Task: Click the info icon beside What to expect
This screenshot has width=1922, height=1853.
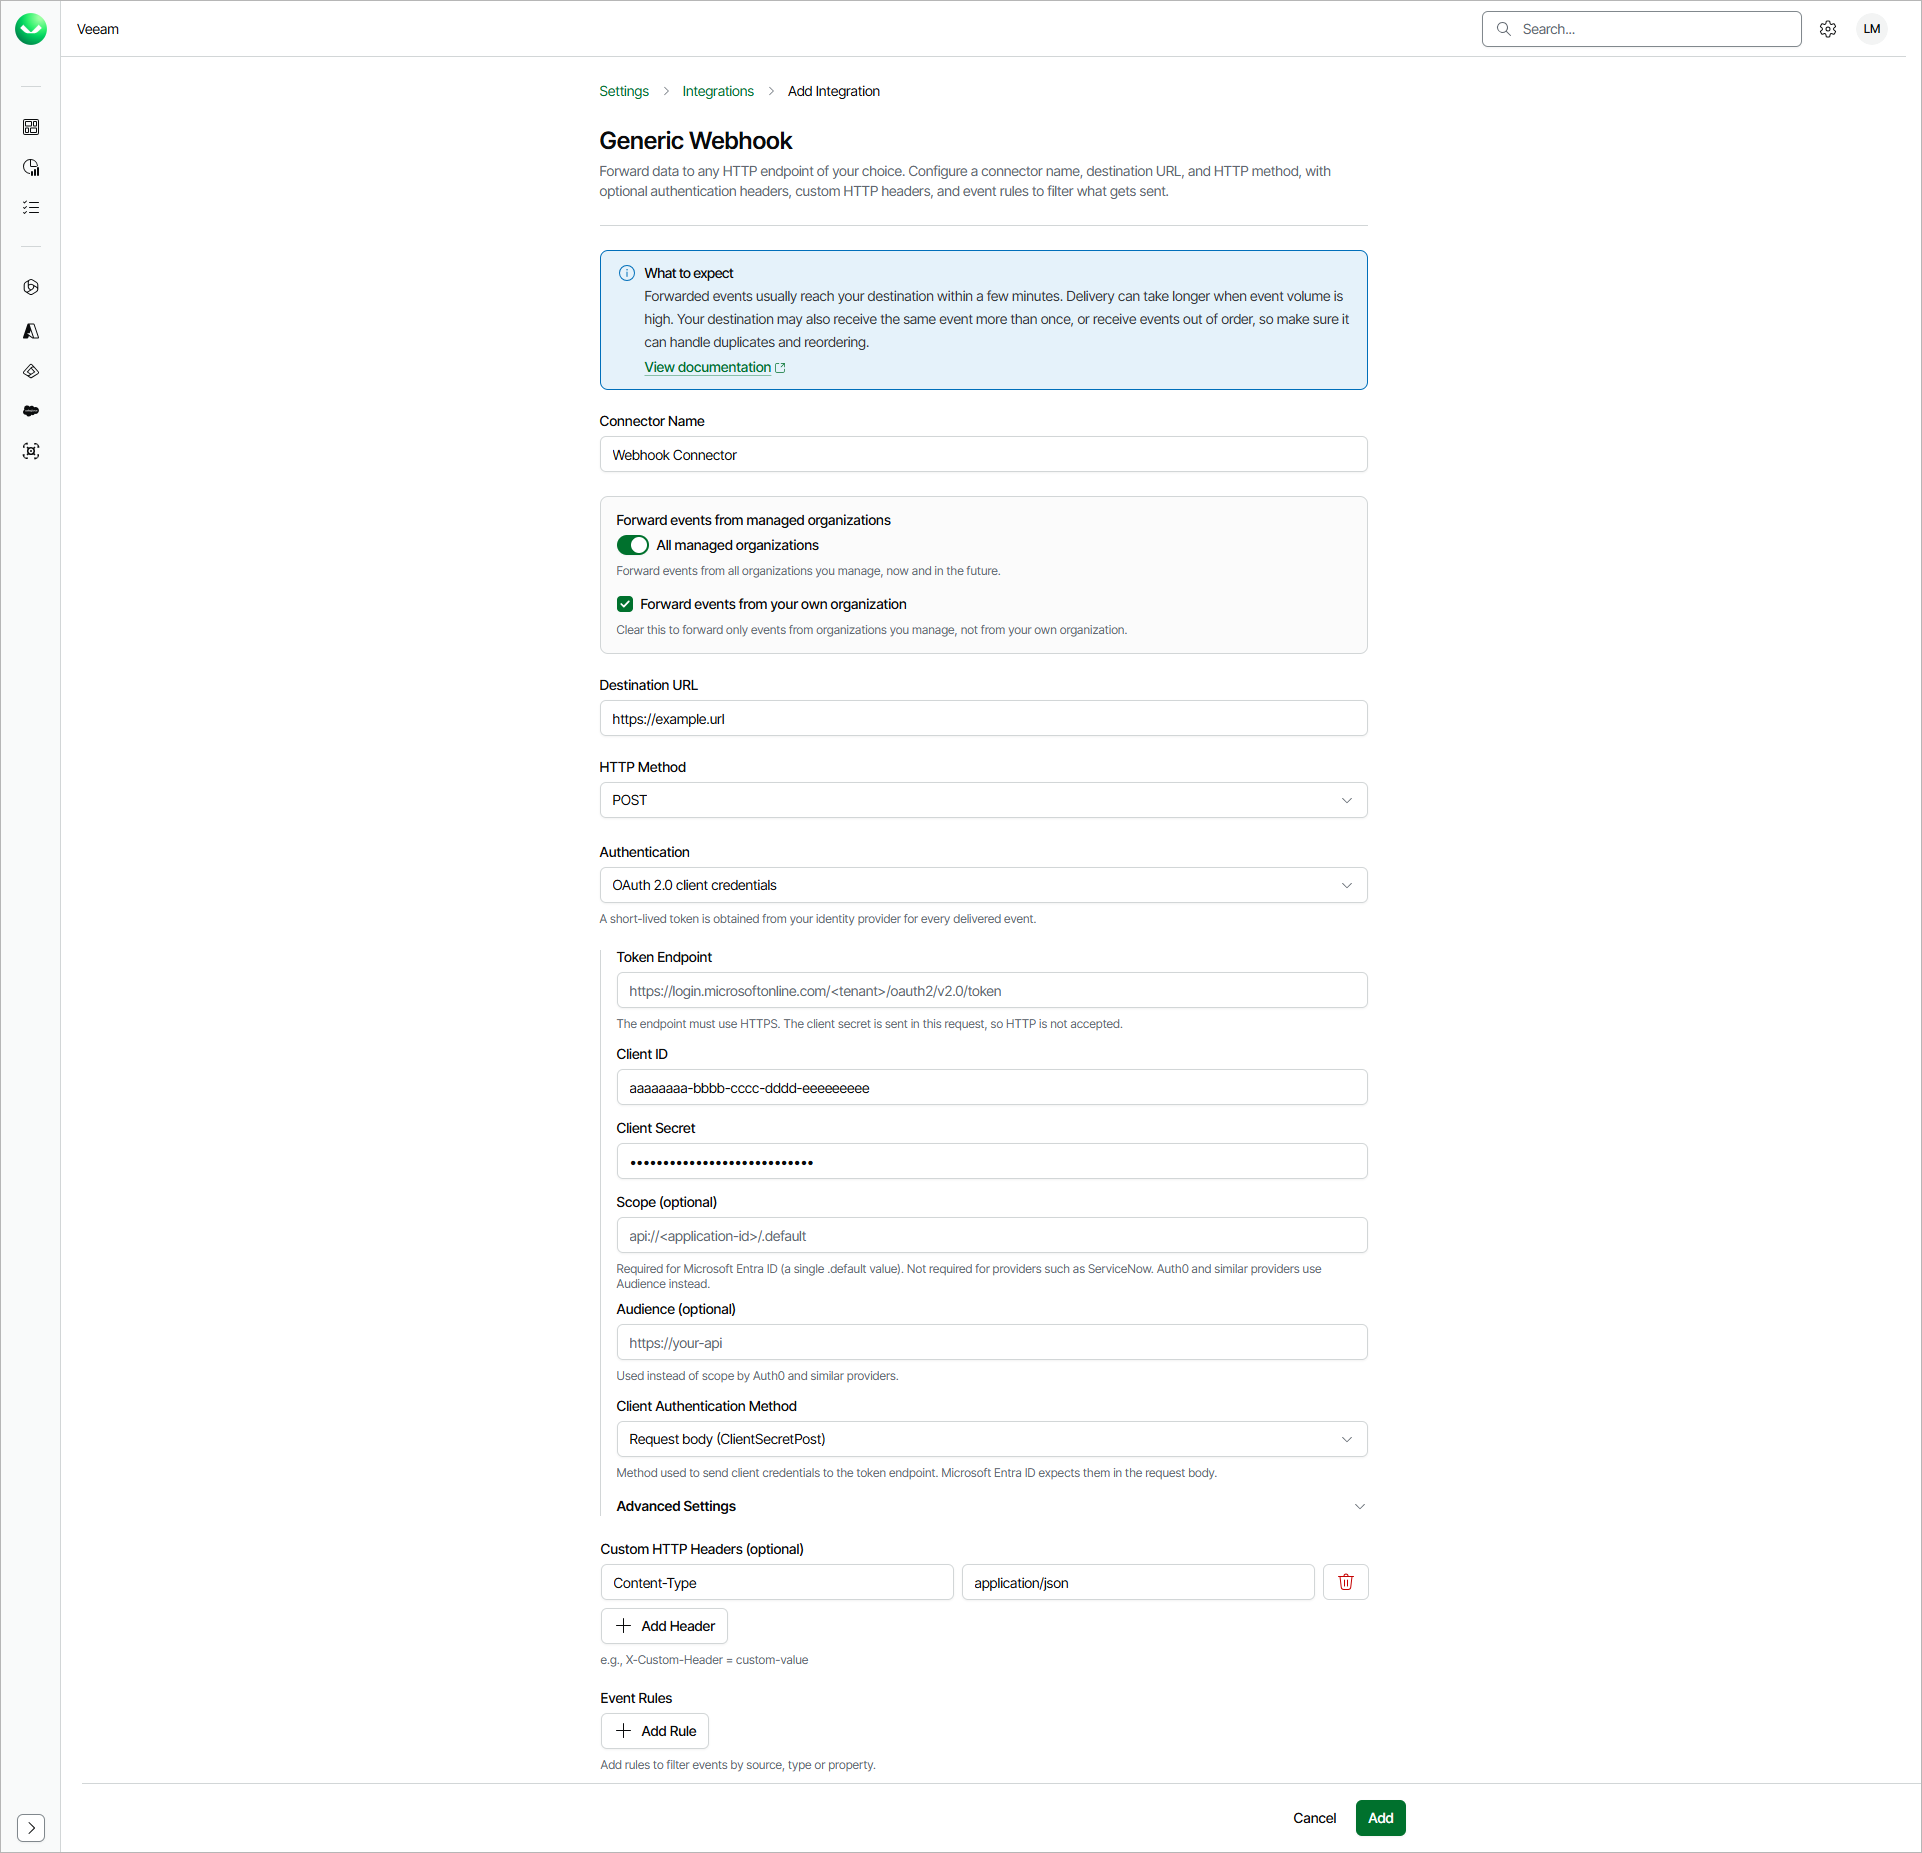Action: click(x=627, y=273)
